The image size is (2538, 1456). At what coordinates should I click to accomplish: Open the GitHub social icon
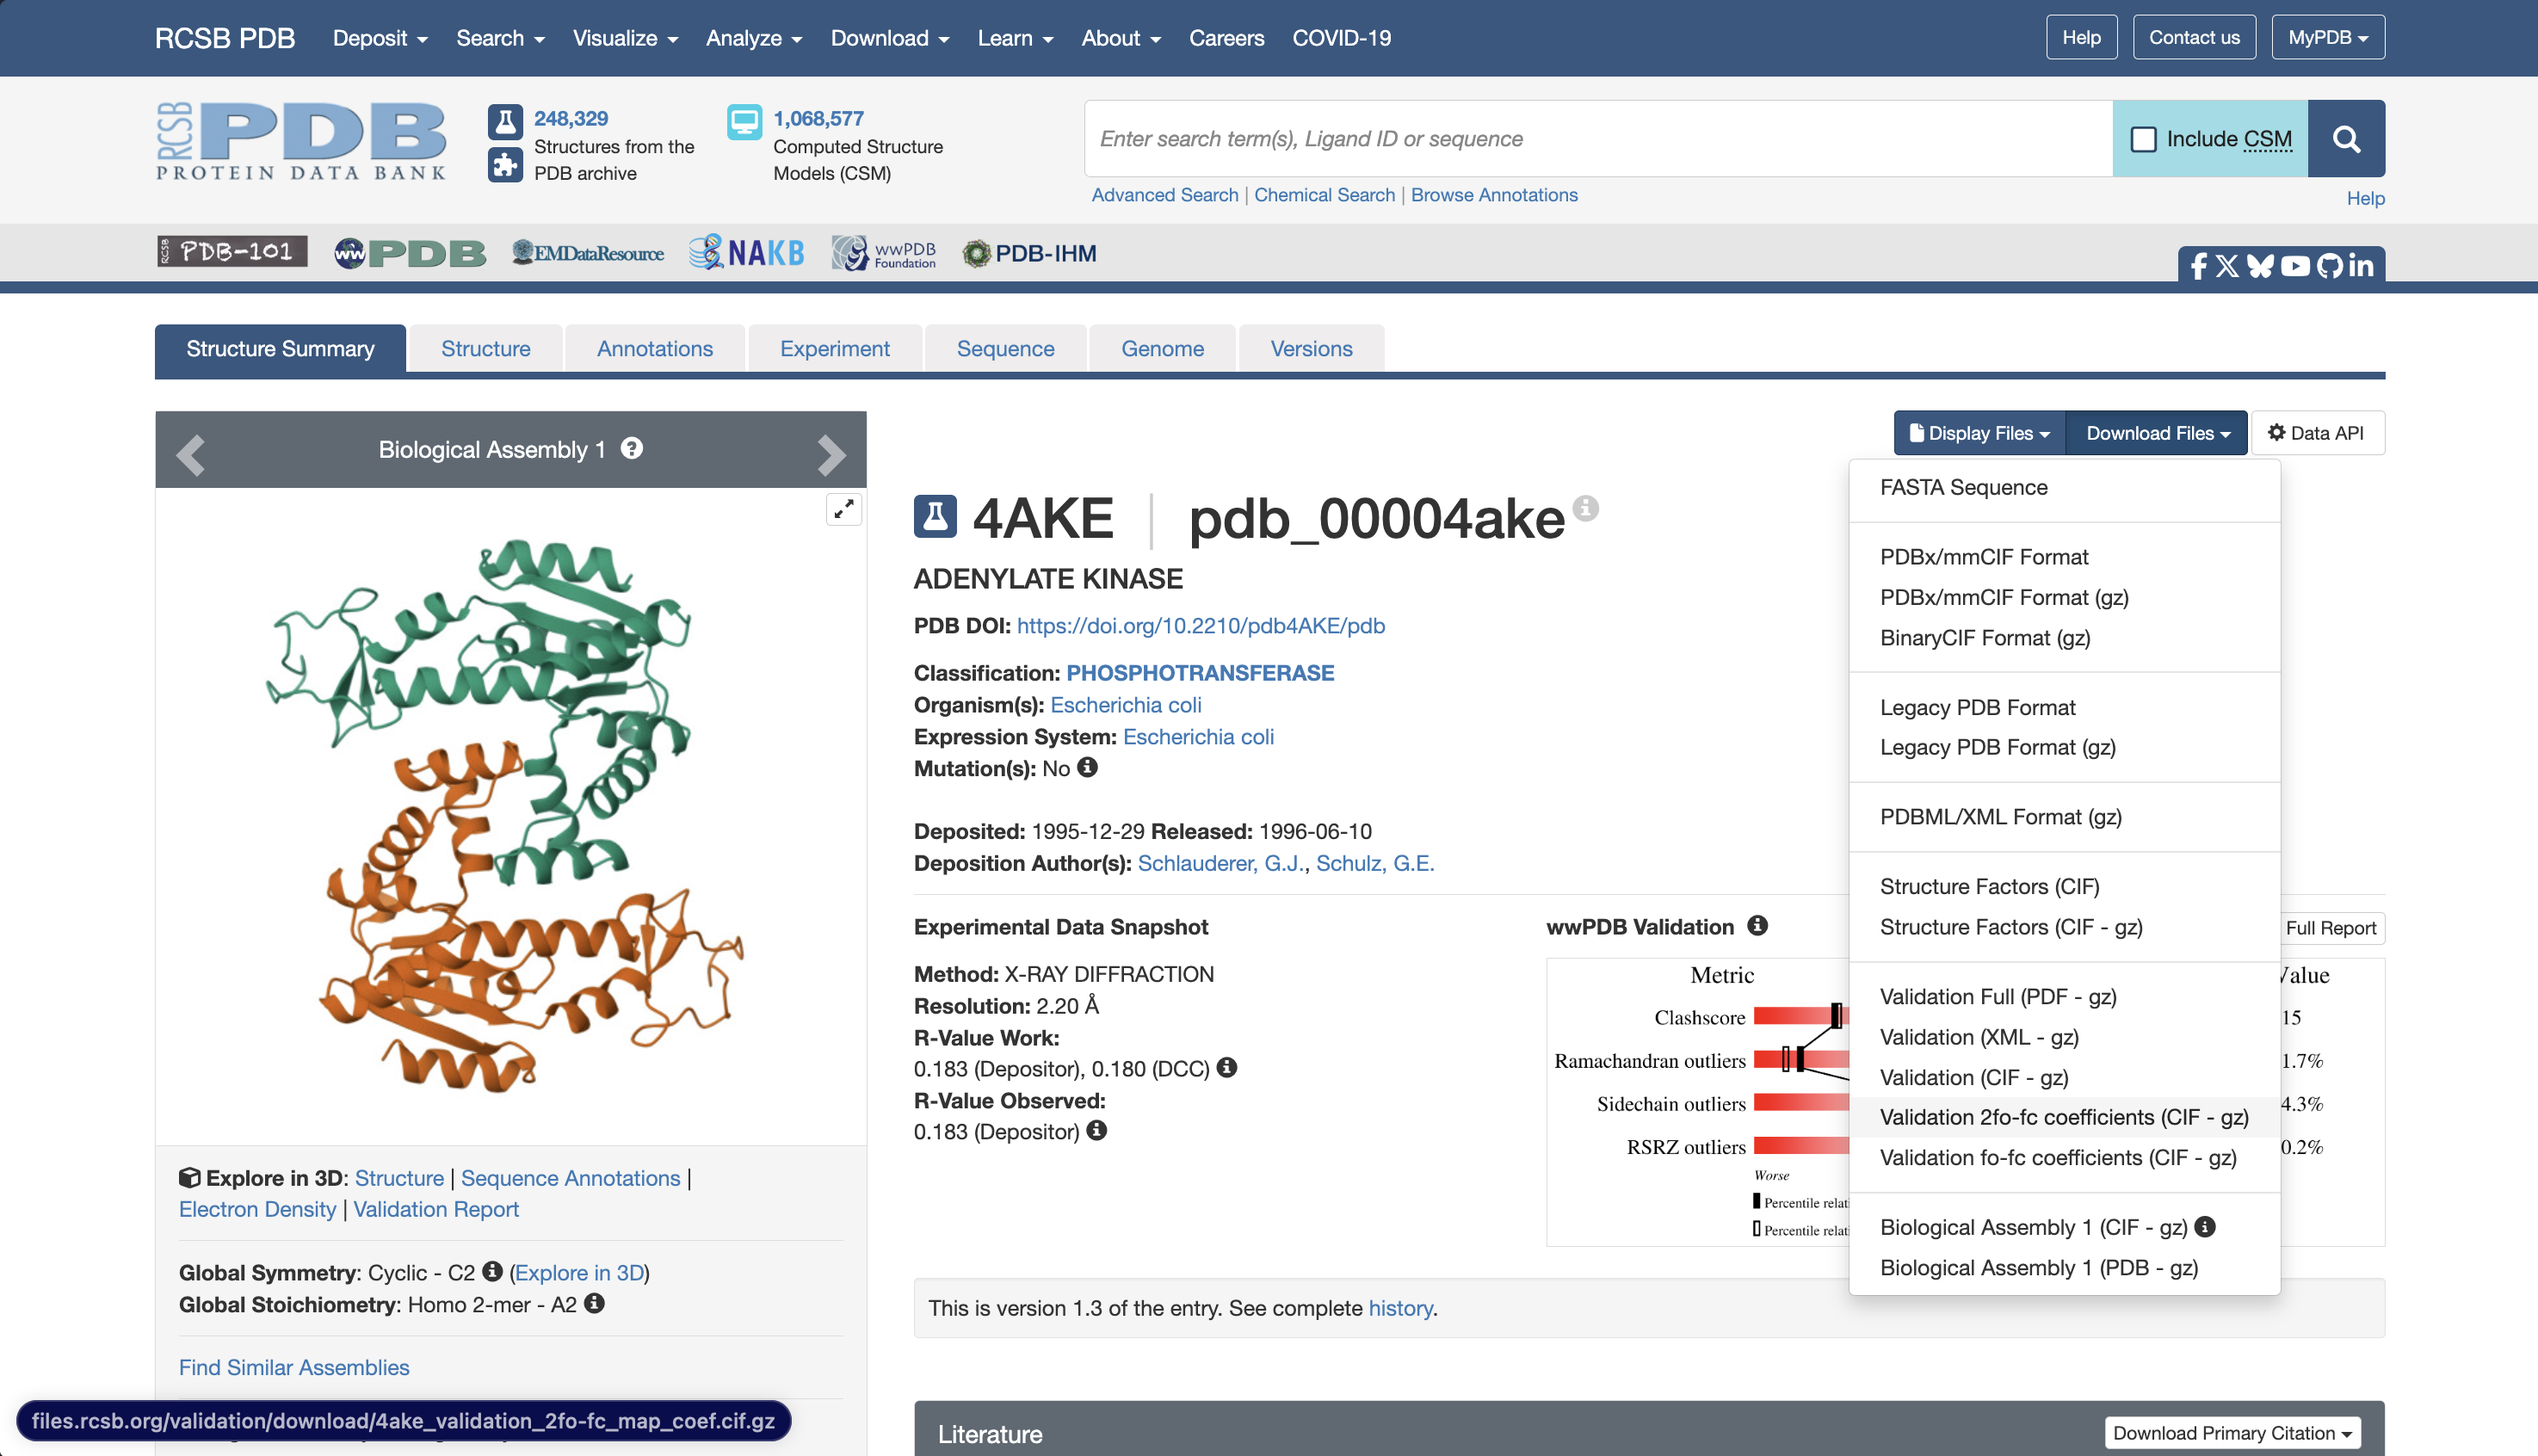coord(2329,265)
